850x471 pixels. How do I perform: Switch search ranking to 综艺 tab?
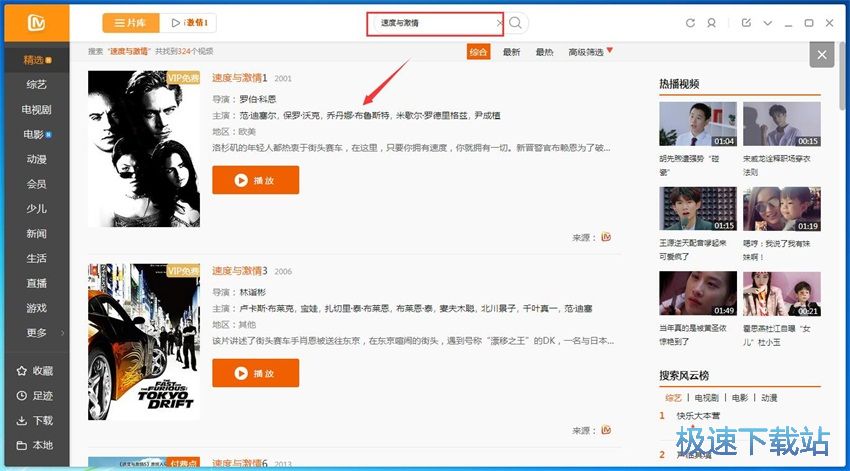coord(673,398)
